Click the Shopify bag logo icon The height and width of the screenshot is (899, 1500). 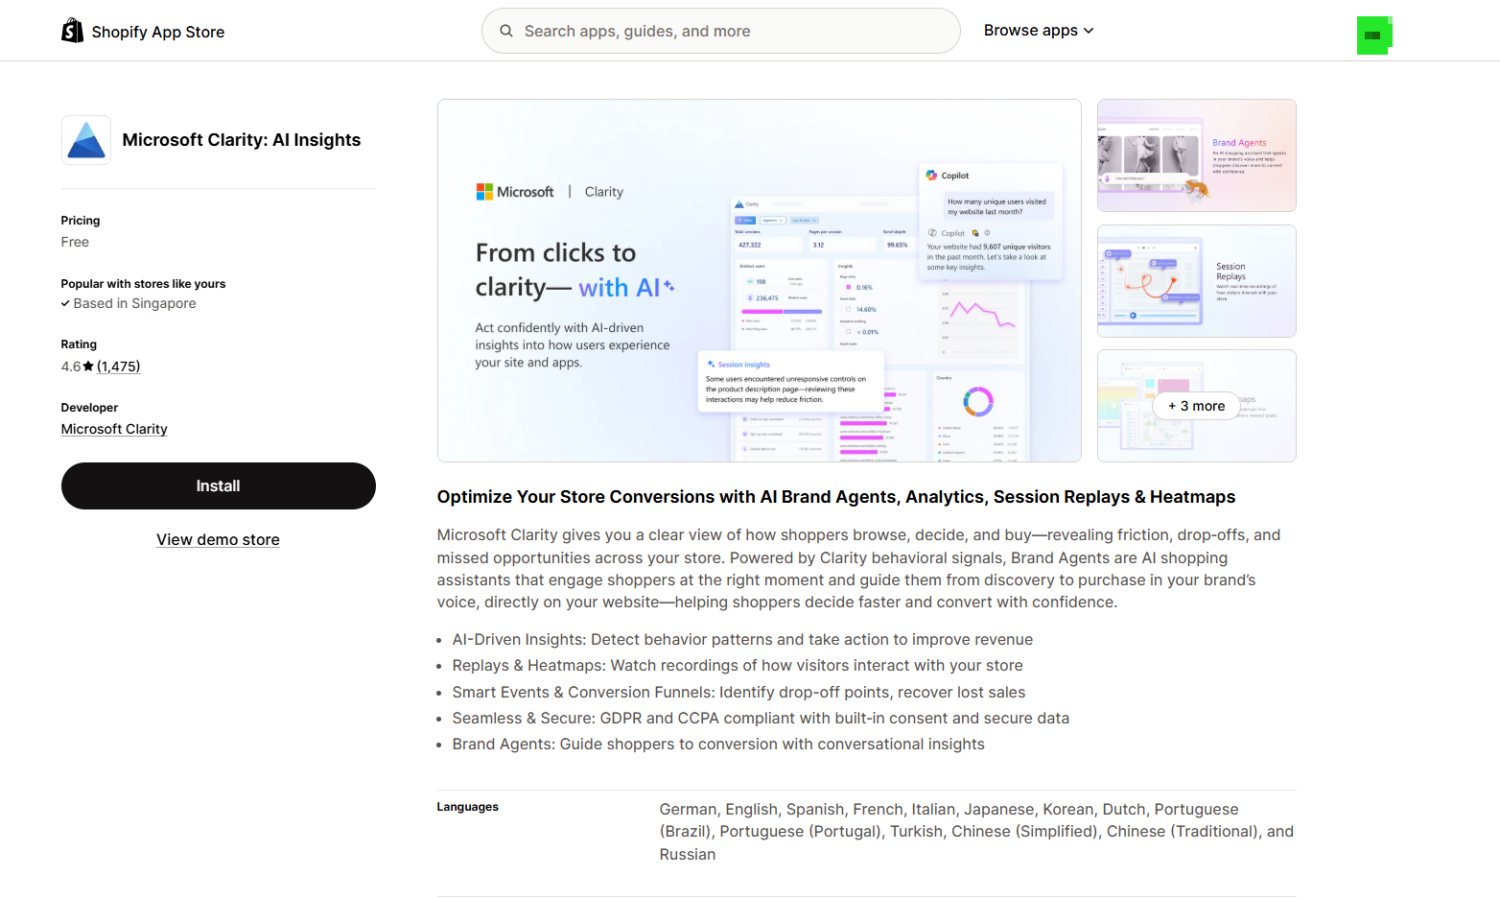pyautogui.click(x=72, y=31)
